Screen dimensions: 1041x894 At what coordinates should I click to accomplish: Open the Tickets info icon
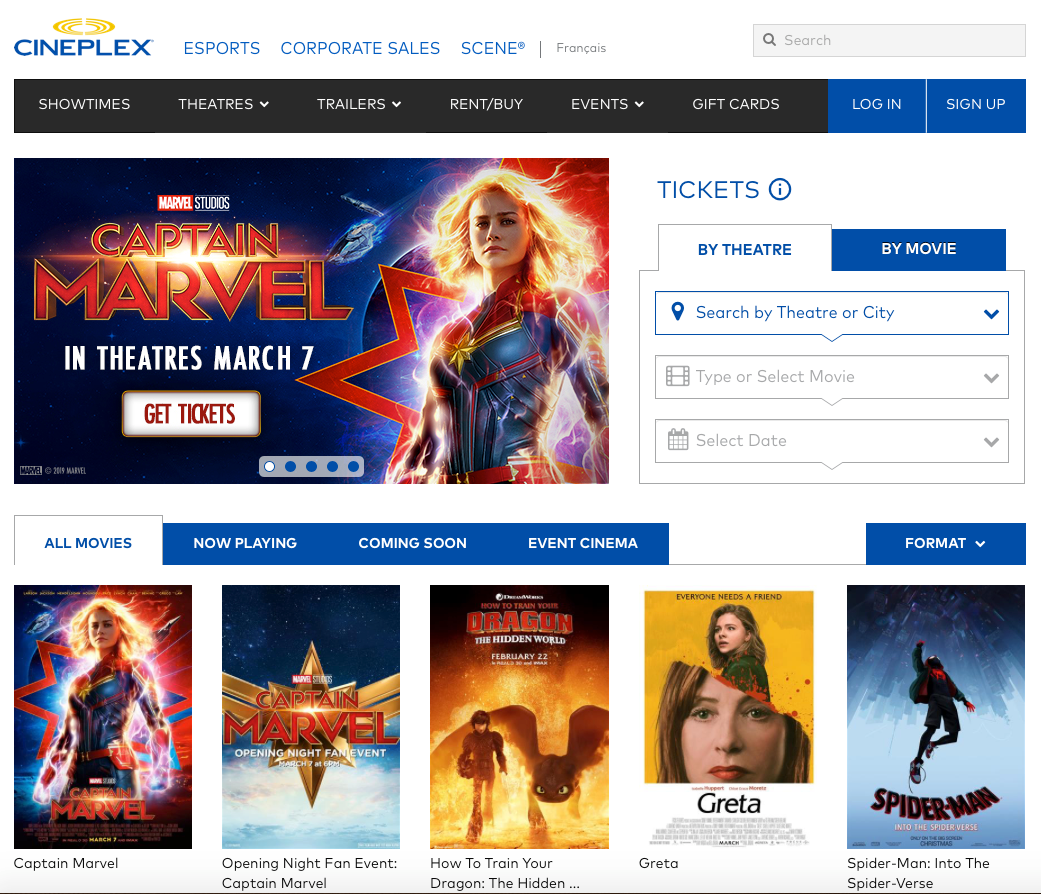point(780,190)
